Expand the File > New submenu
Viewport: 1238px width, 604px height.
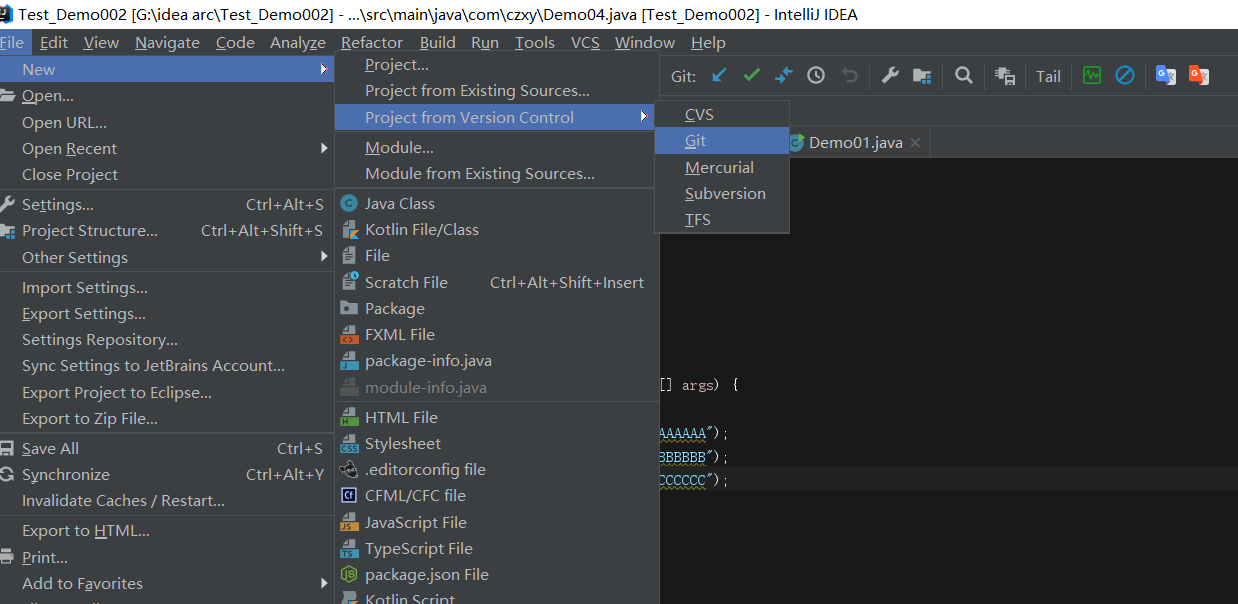(166, 69)
